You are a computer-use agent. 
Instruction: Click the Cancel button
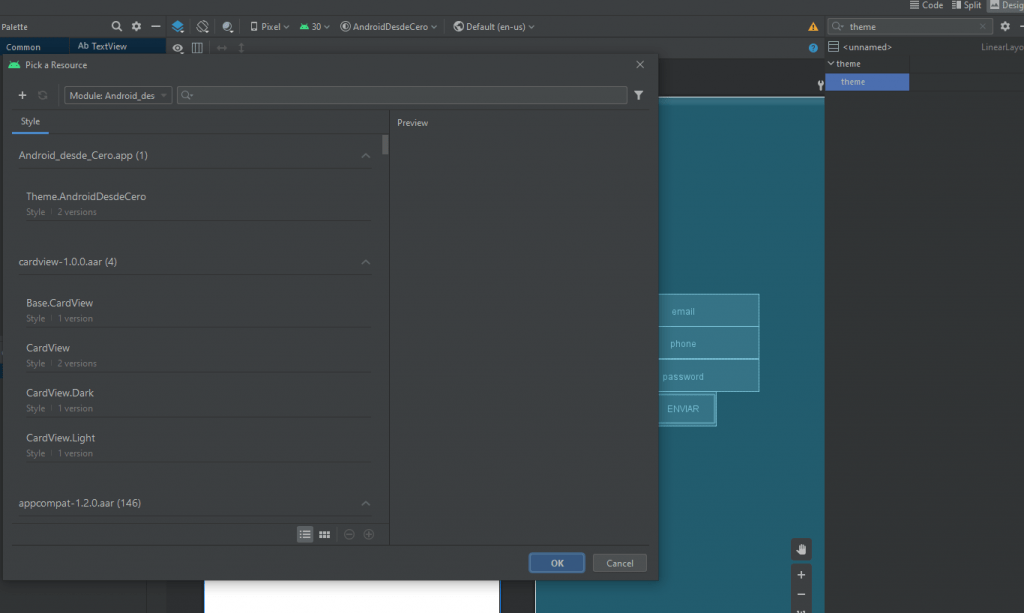point(620,563)
